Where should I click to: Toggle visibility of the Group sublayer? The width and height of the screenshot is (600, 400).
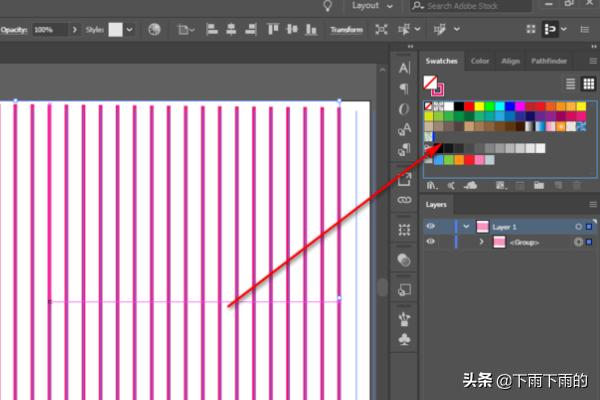tap(431, 242)
